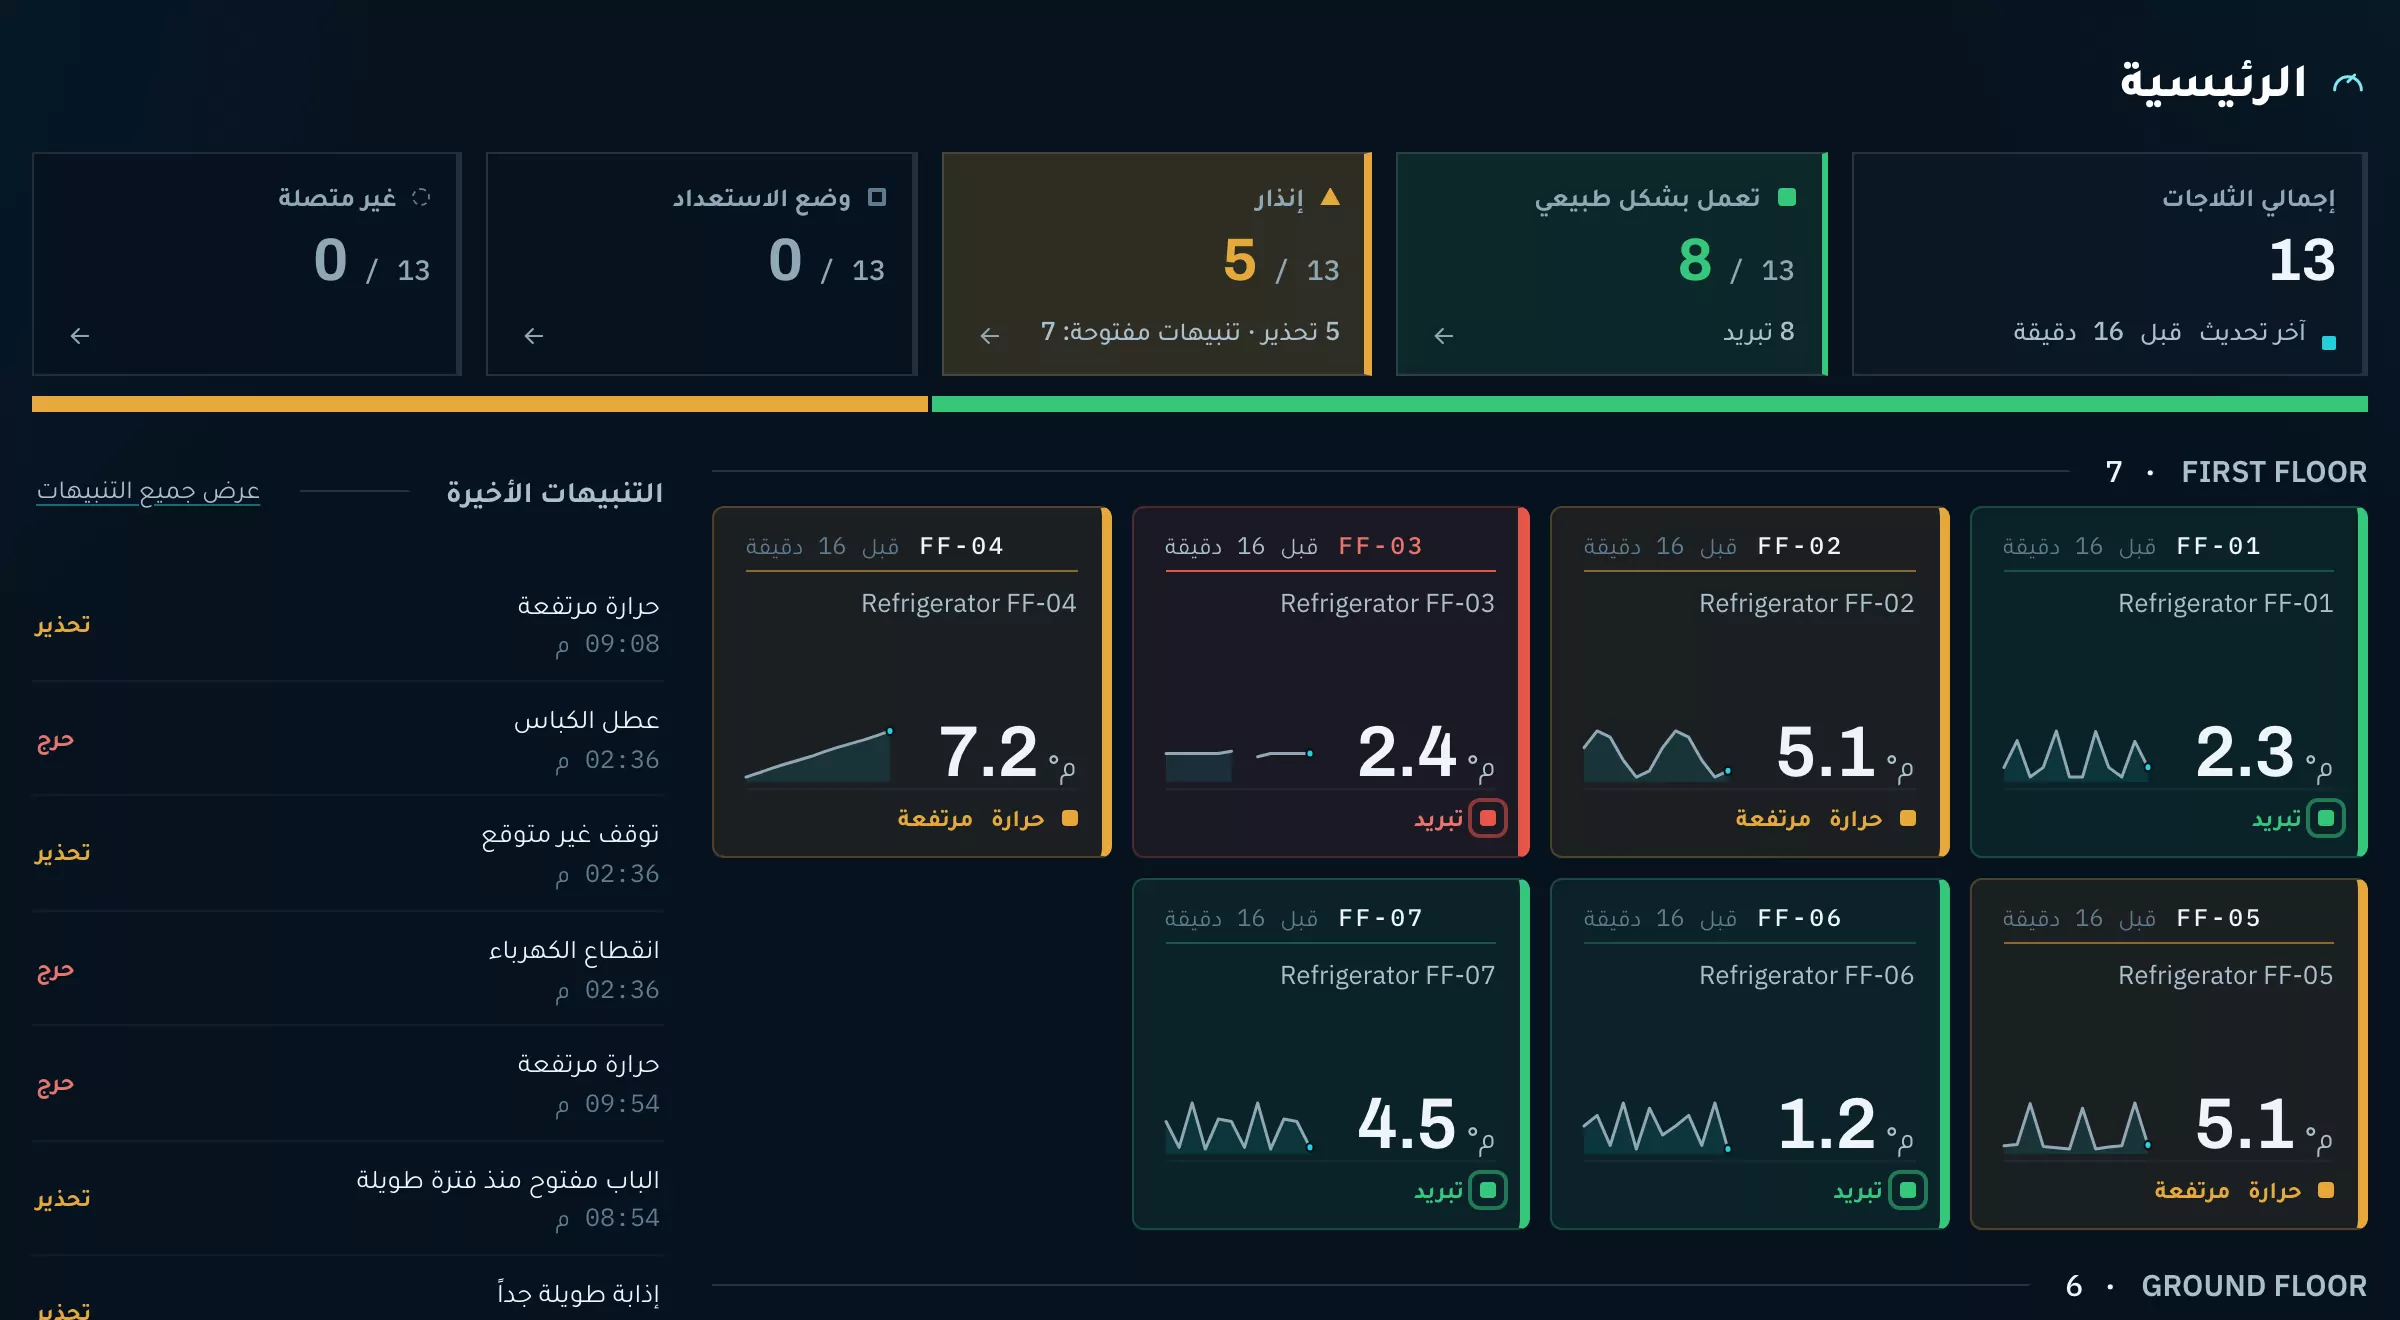The image size is (2400, 1320).
Task: Click the dashed circle icon beside غير متصلة
Action: tap(421, 197)
